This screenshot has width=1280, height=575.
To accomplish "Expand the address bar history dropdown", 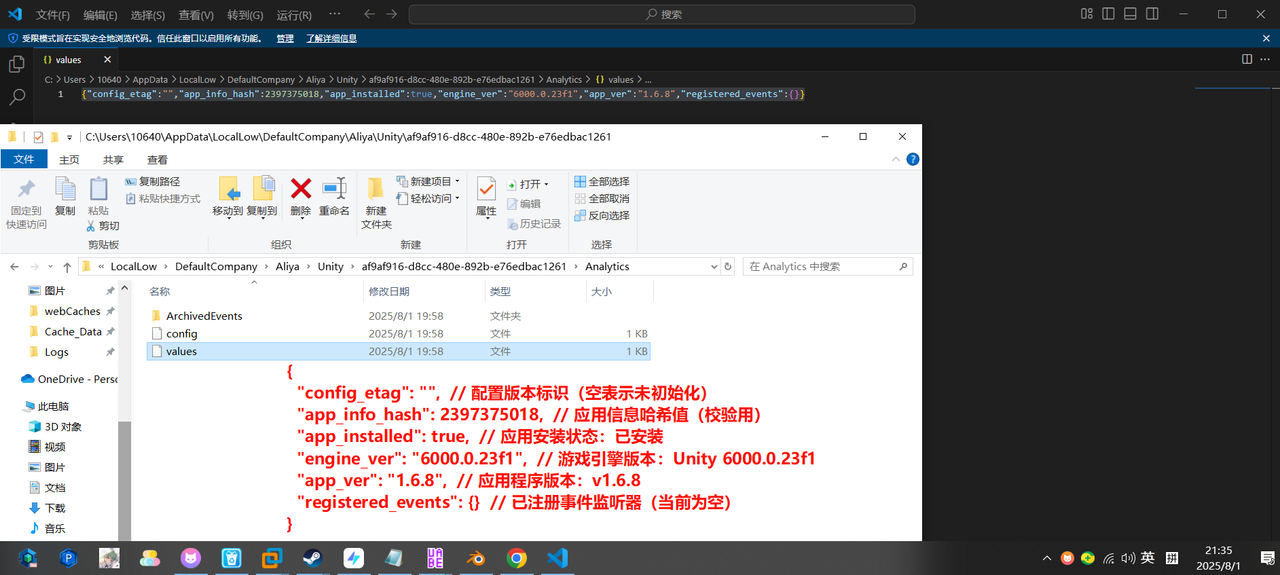I will [x=713, y=267].
